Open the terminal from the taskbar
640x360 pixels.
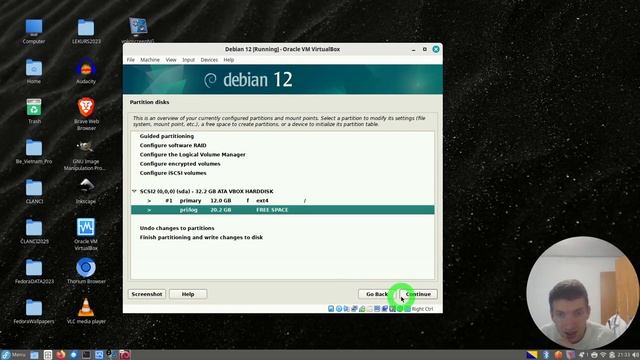click(x=86, y=355)
